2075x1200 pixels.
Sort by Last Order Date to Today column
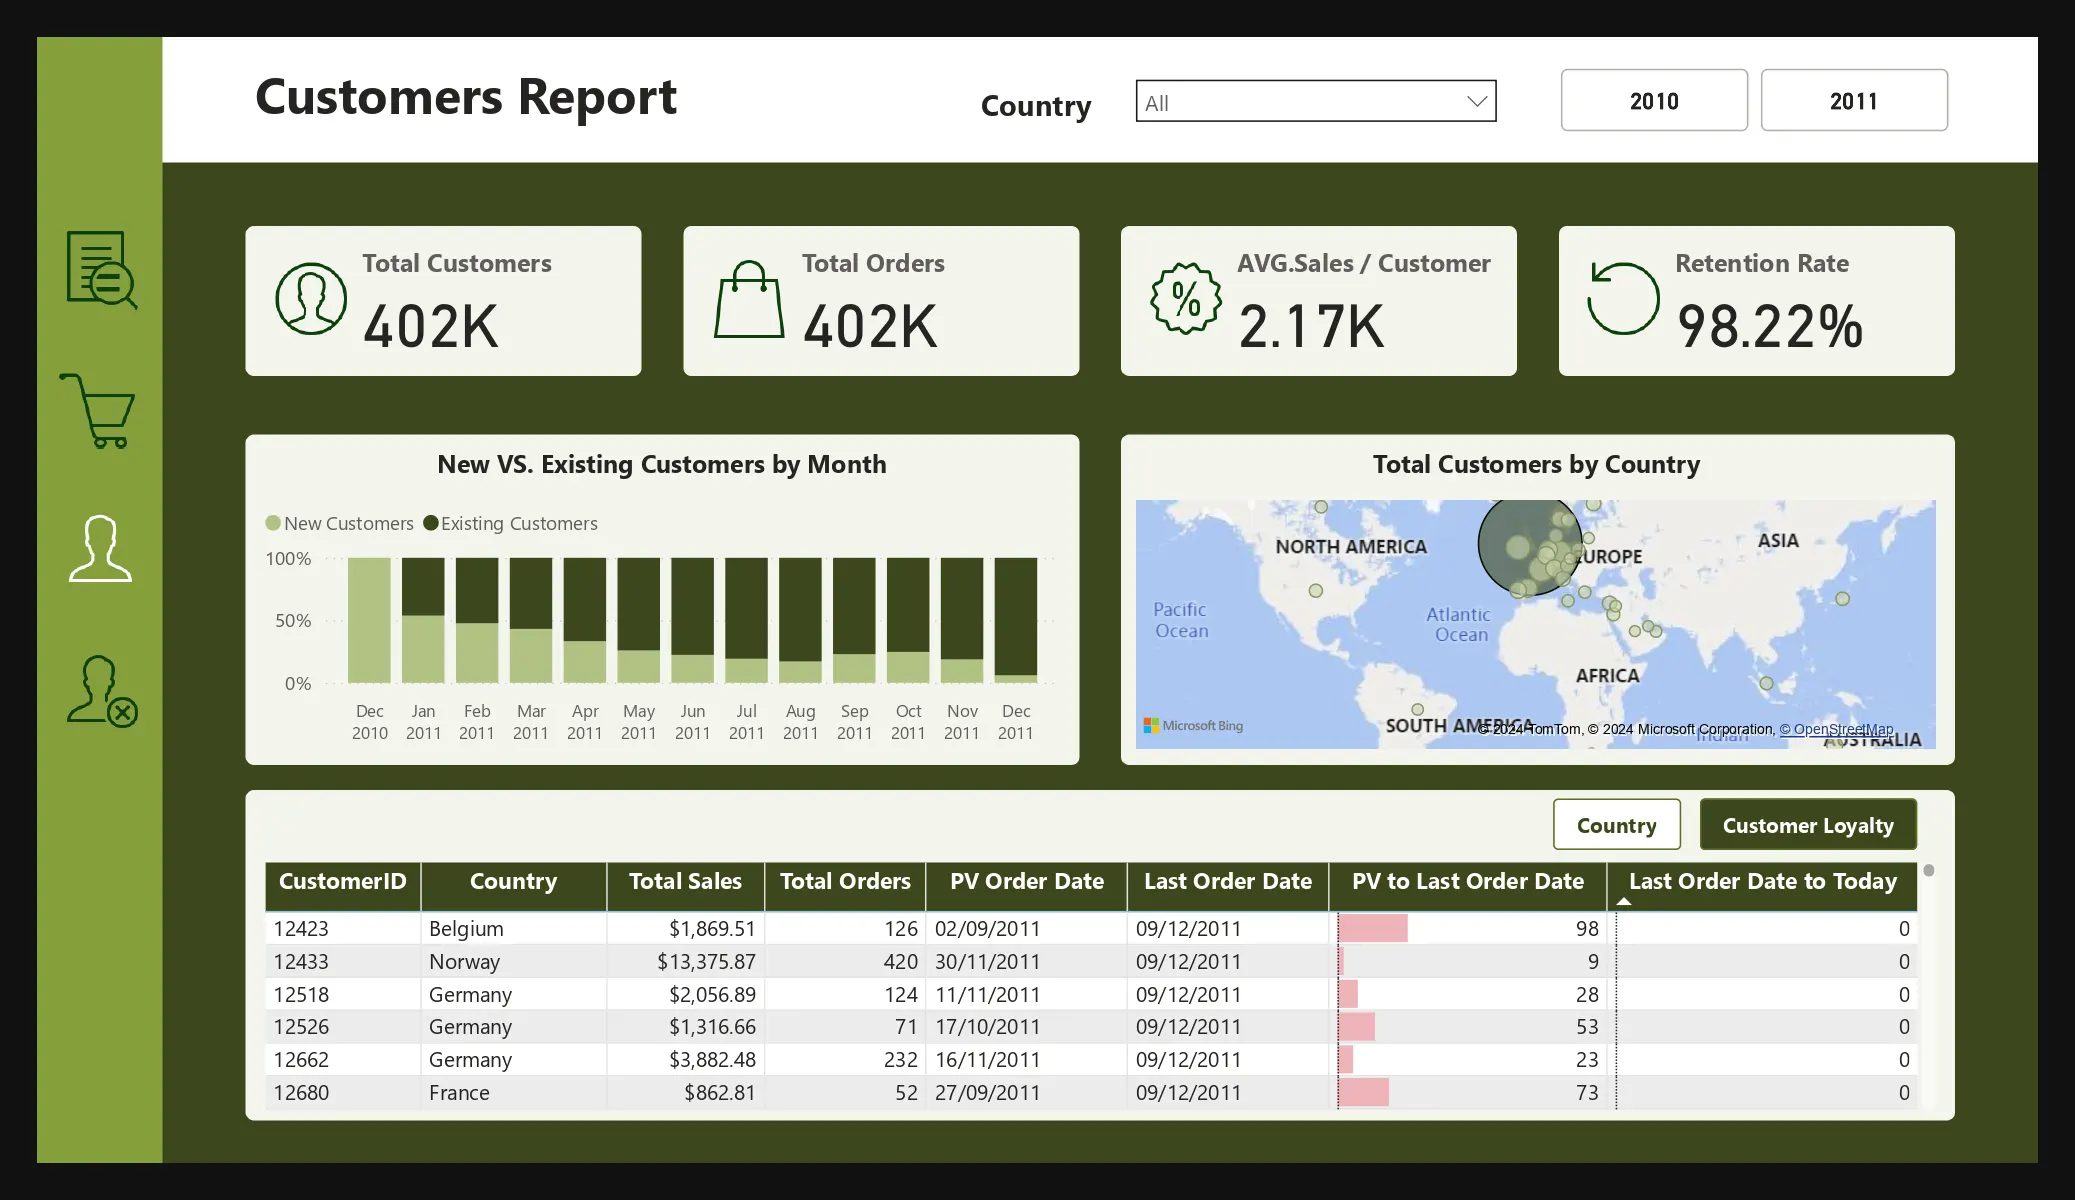pyautogui.click(x=1762, y=882)
